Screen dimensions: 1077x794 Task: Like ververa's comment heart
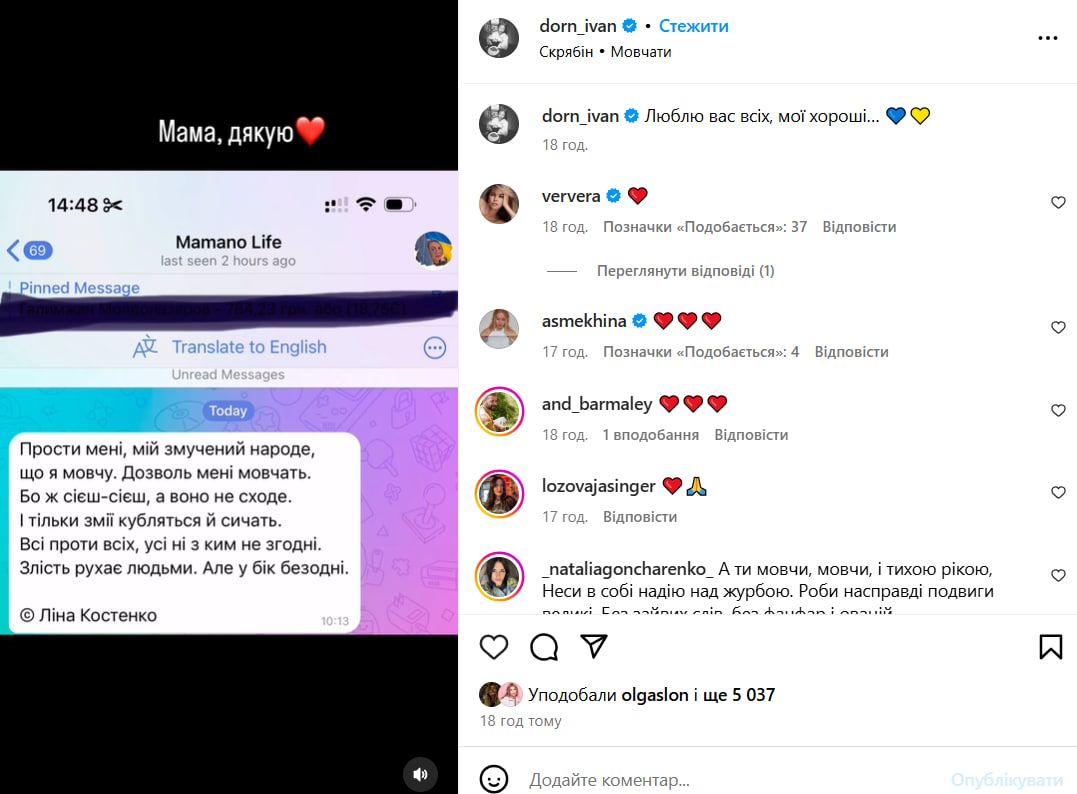pyautogui.click(x=1058, y=203)
